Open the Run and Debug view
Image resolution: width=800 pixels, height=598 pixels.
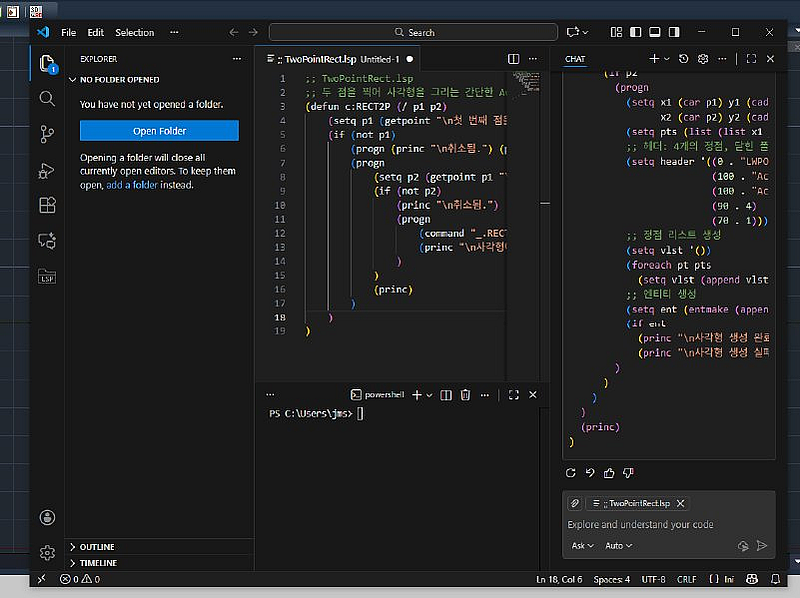pyautogui.click(x=47, y=169)
